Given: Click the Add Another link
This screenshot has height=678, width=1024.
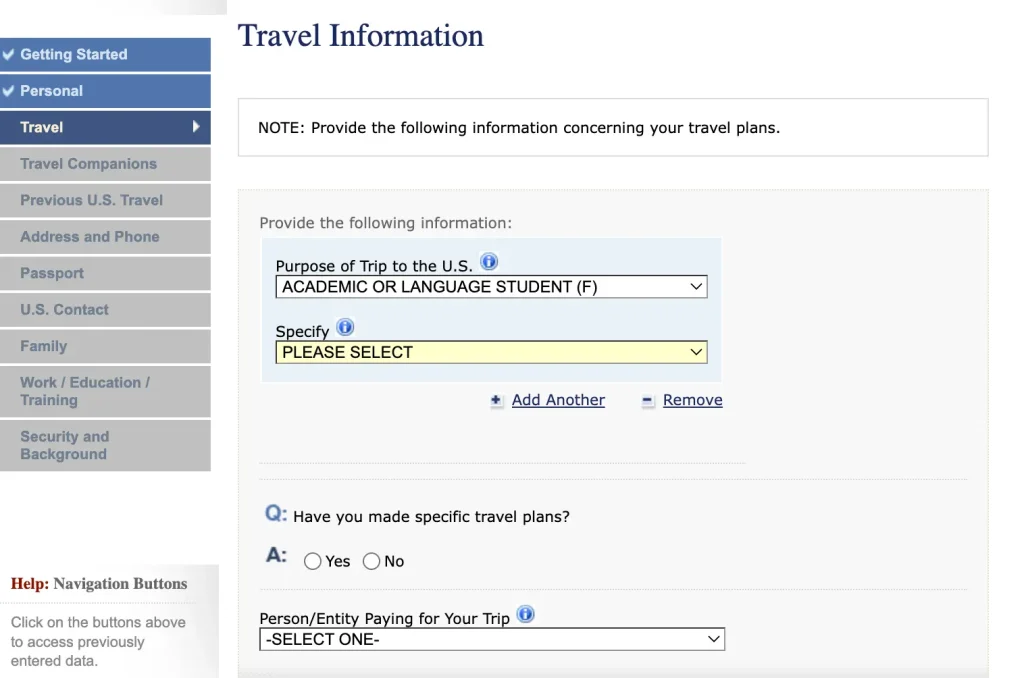Looking at the screenshot, I should pyautogui.click(x=558, y=400).
